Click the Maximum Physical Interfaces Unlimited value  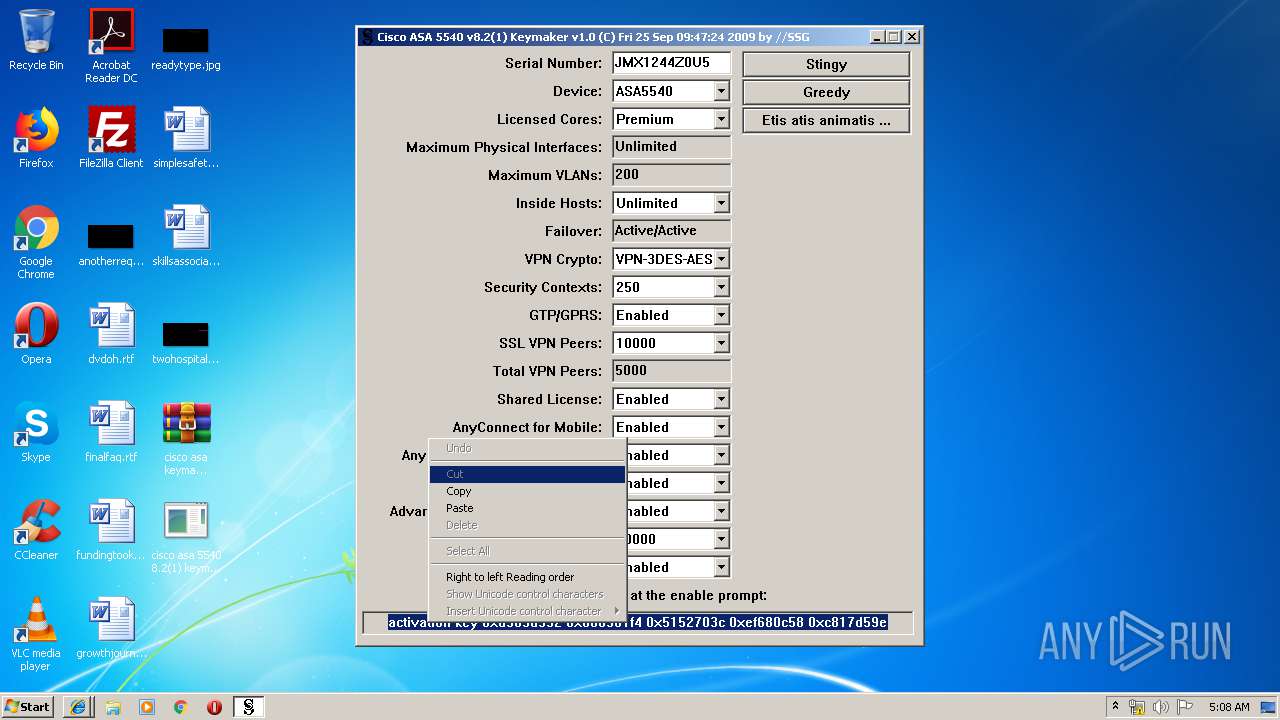[x=671, y=147]
